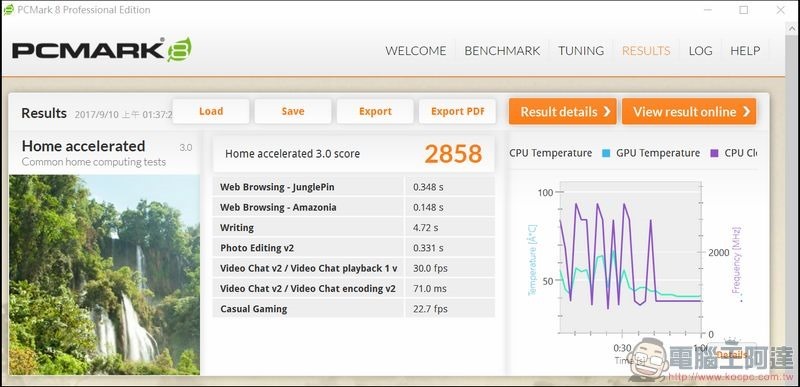Select the Web Browsing - JunglePin row

click(x=354, y=187)
